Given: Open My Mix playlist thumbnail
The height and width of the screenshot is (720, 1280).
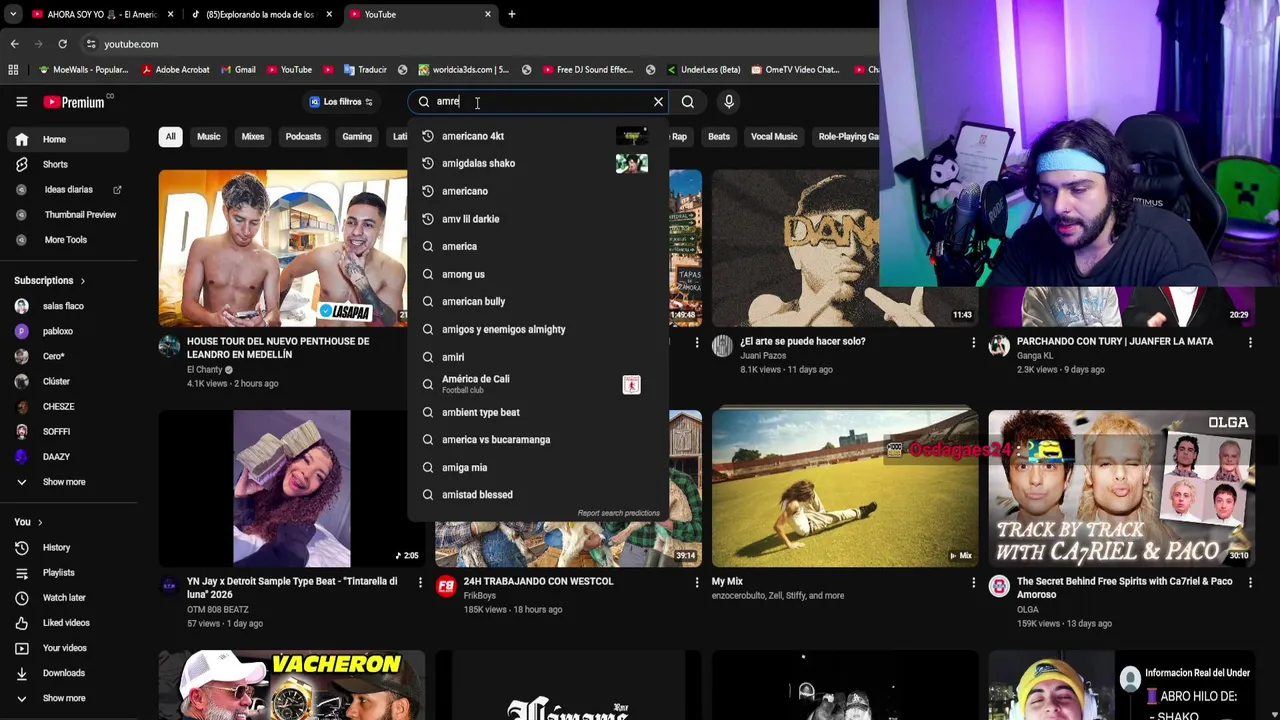Looking at the screenshot, I should point(845,488).
